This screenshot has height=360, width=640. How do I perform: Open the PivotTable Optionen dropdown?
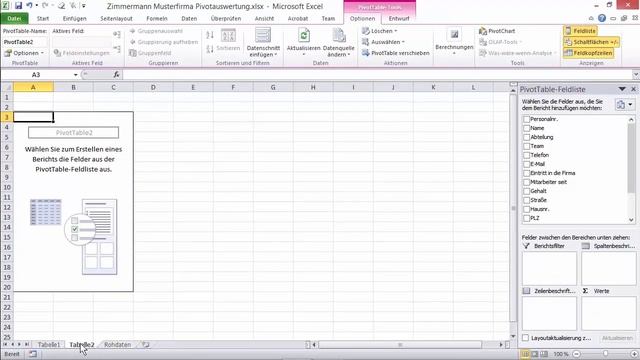pyautogui.click(x=24, y=53)
